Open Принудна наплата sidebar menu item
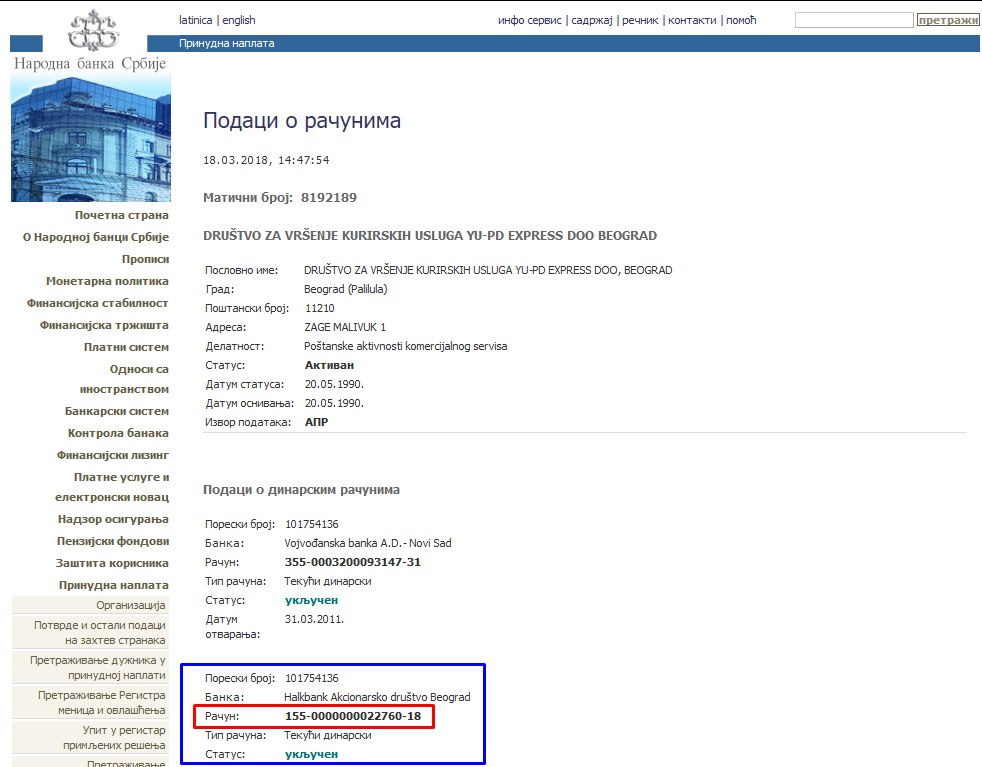 click(113, 585)
